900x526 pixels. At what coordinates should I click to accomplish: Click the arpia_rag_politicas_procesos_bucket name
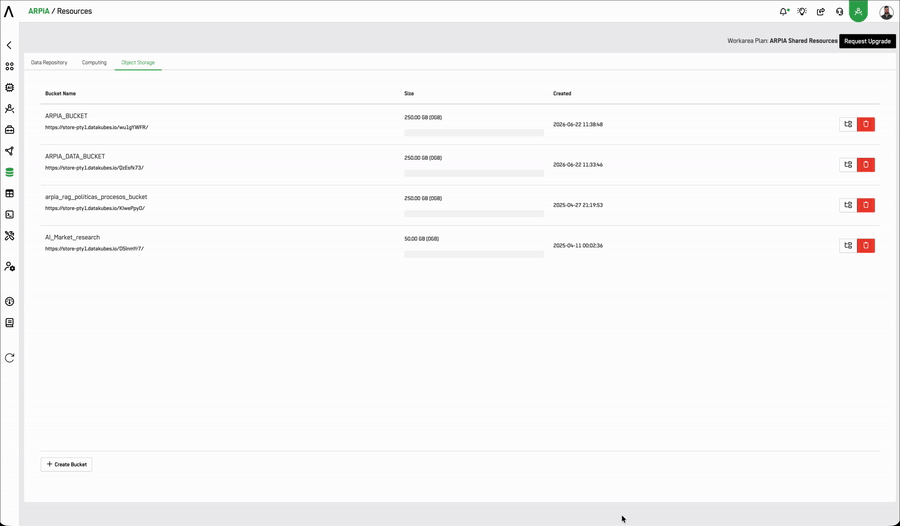tap(96, 196)
